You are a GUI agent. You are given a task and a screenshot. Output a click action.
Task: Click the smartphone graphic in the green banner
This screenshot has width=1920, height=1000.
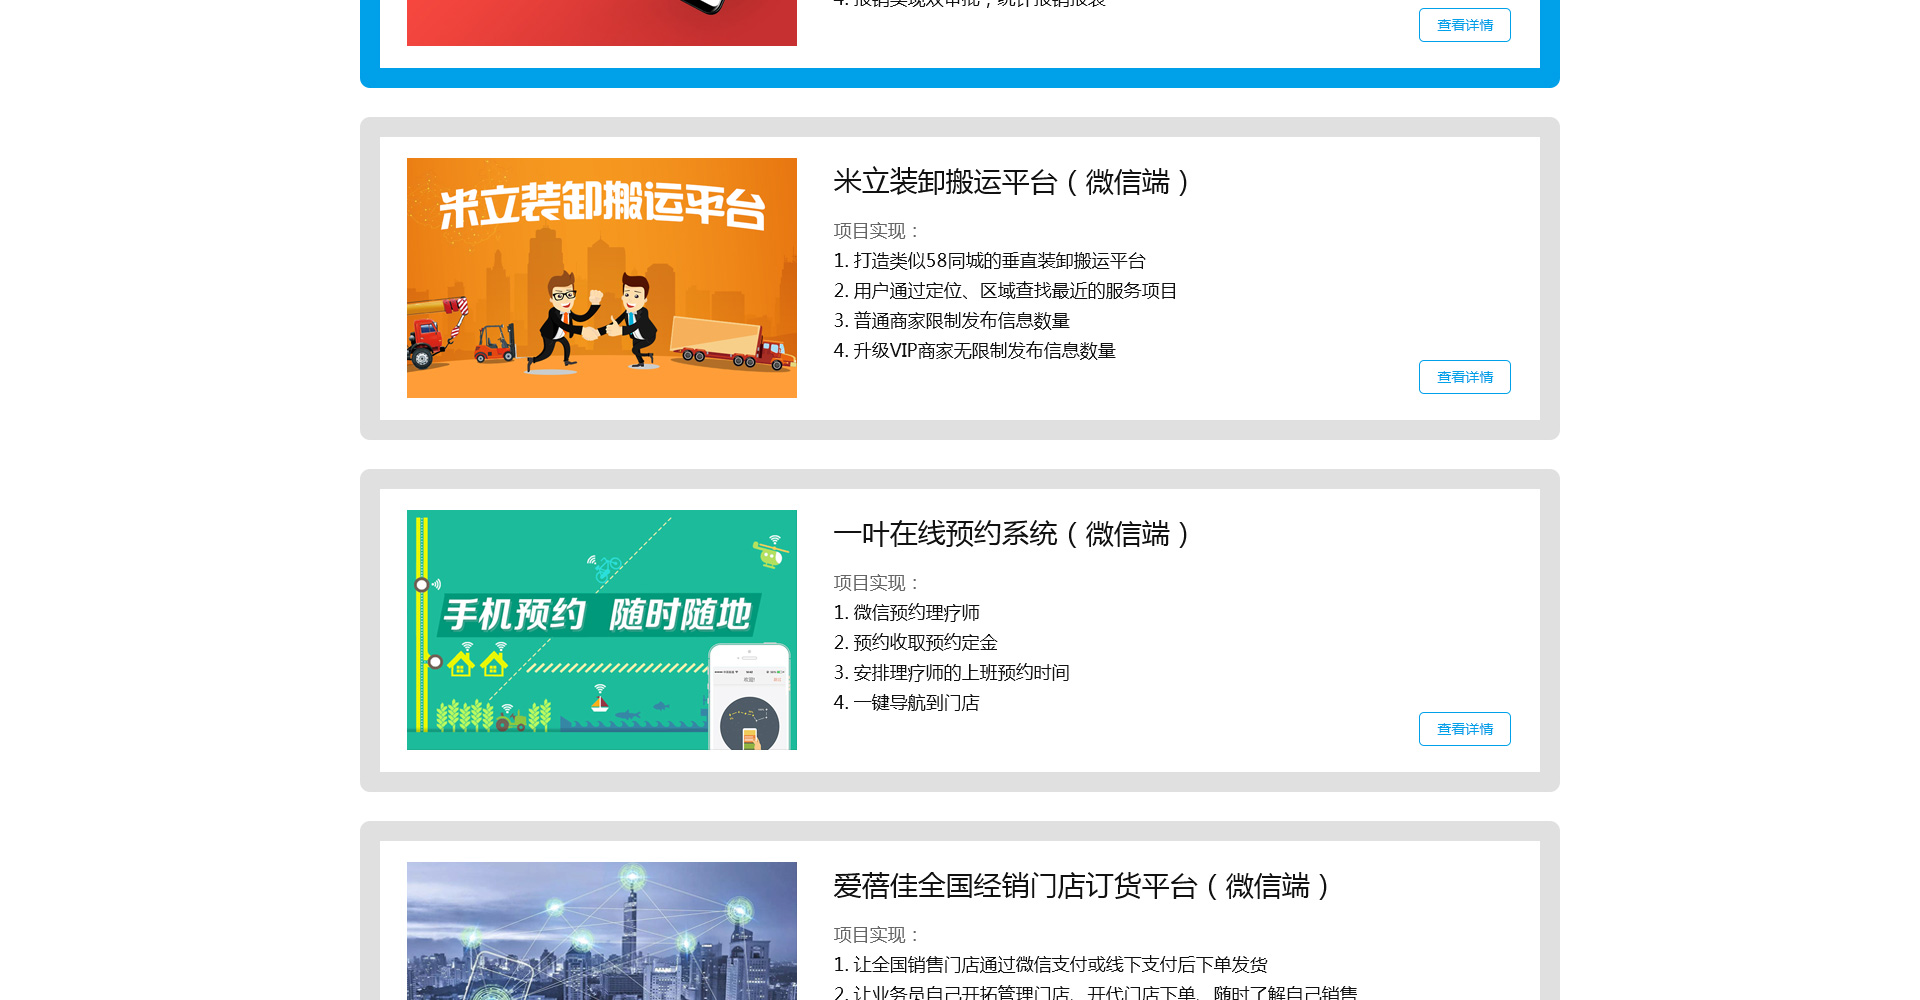pos(750,700)
